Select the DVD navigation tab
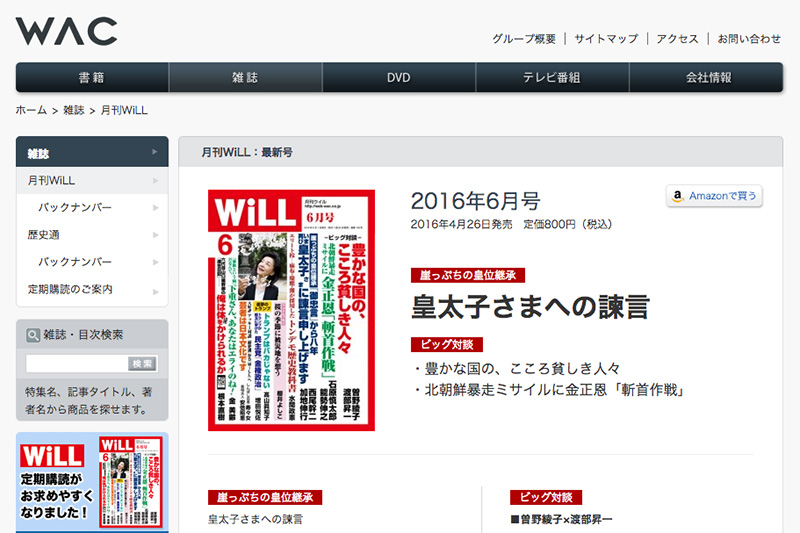 pyautogui.click(x=399, y=77)
